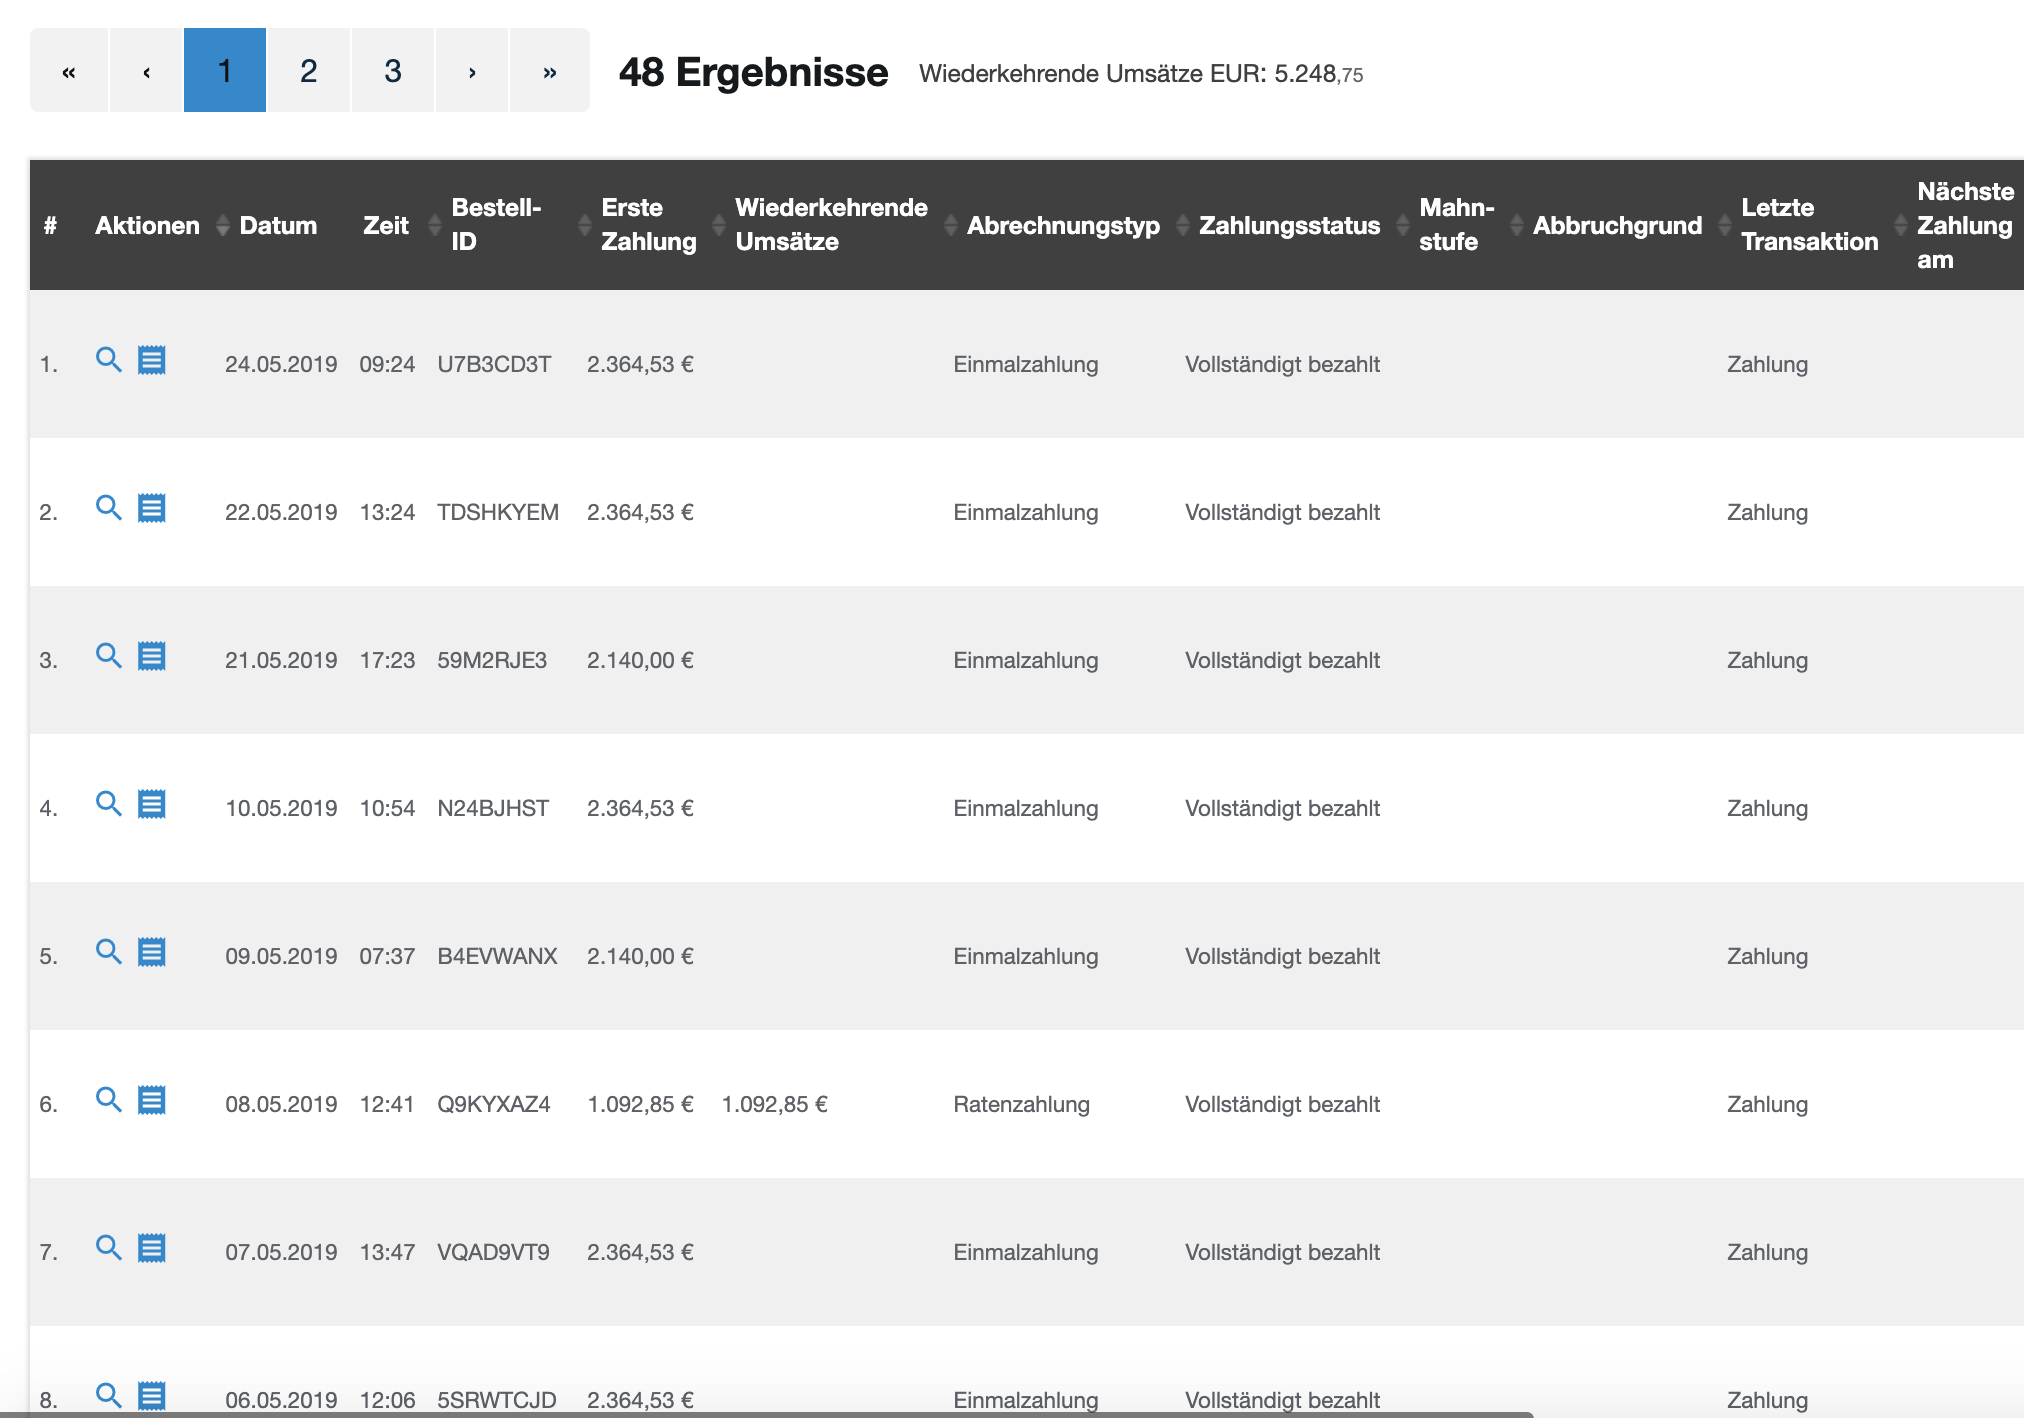
Task: Select order ID U7B3CD3T text
Action: [x=494, y=364]
